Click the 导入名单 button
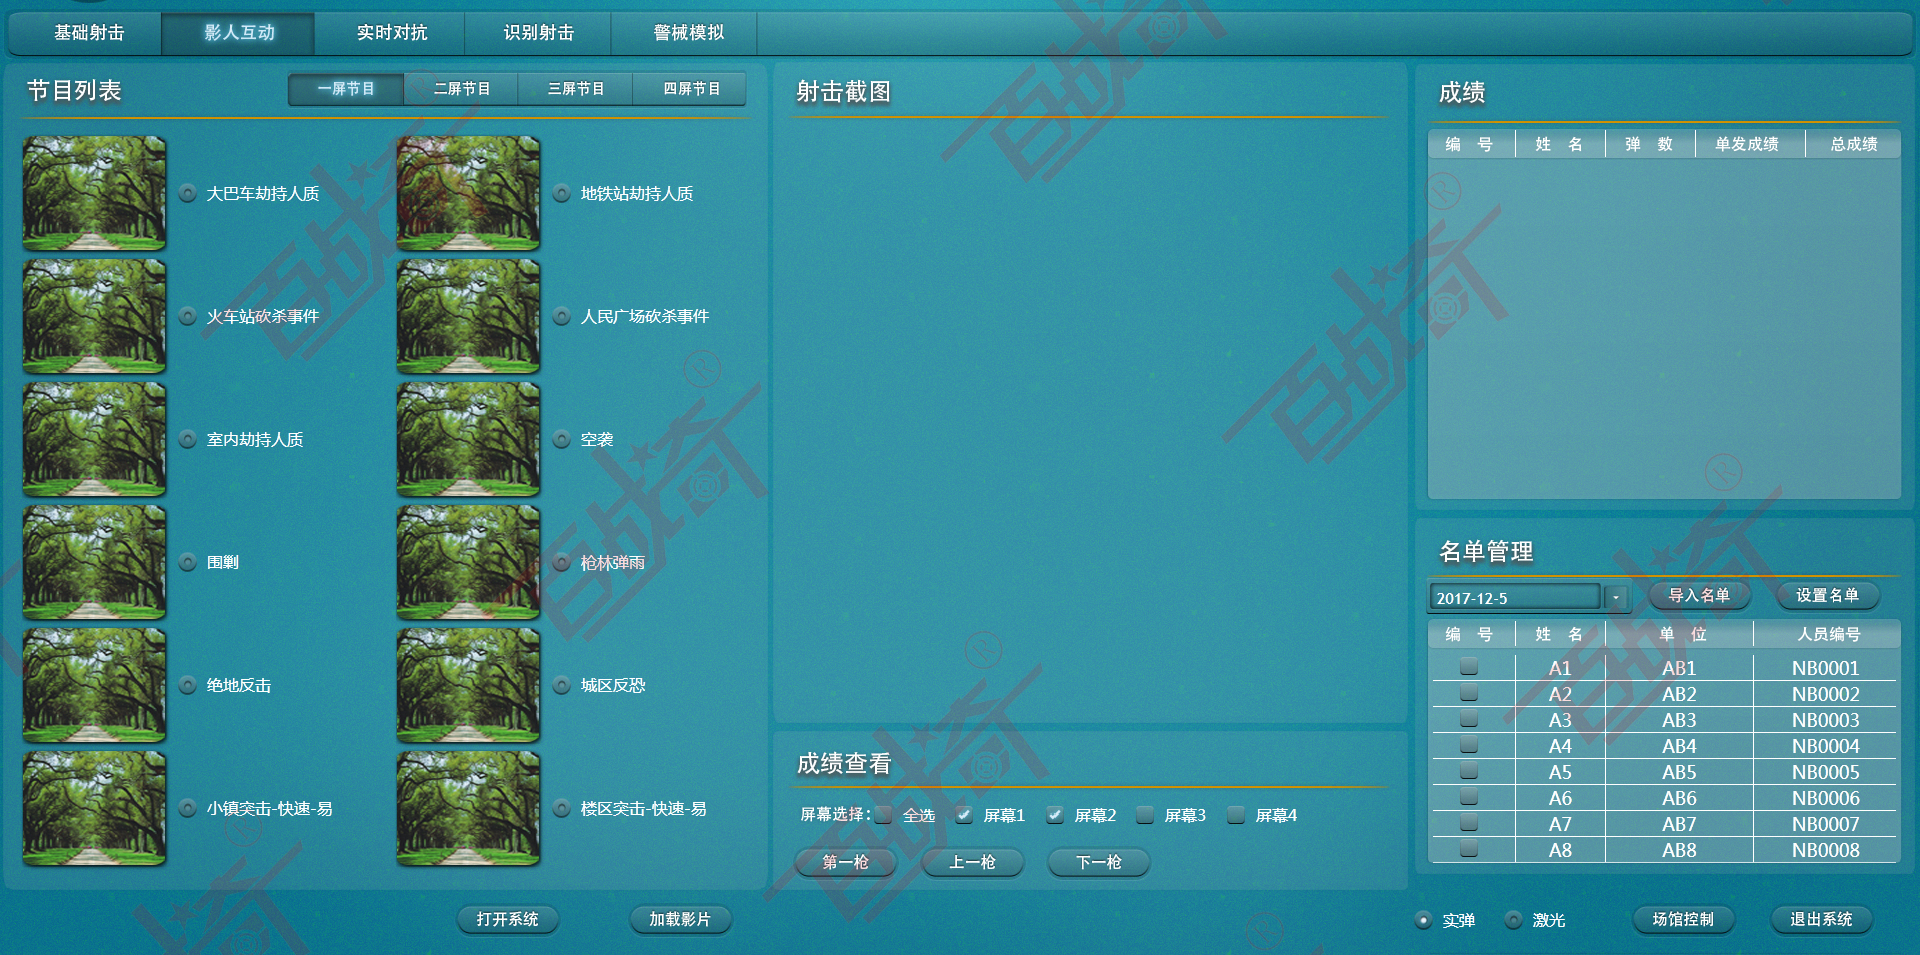 click(1699, 596)
